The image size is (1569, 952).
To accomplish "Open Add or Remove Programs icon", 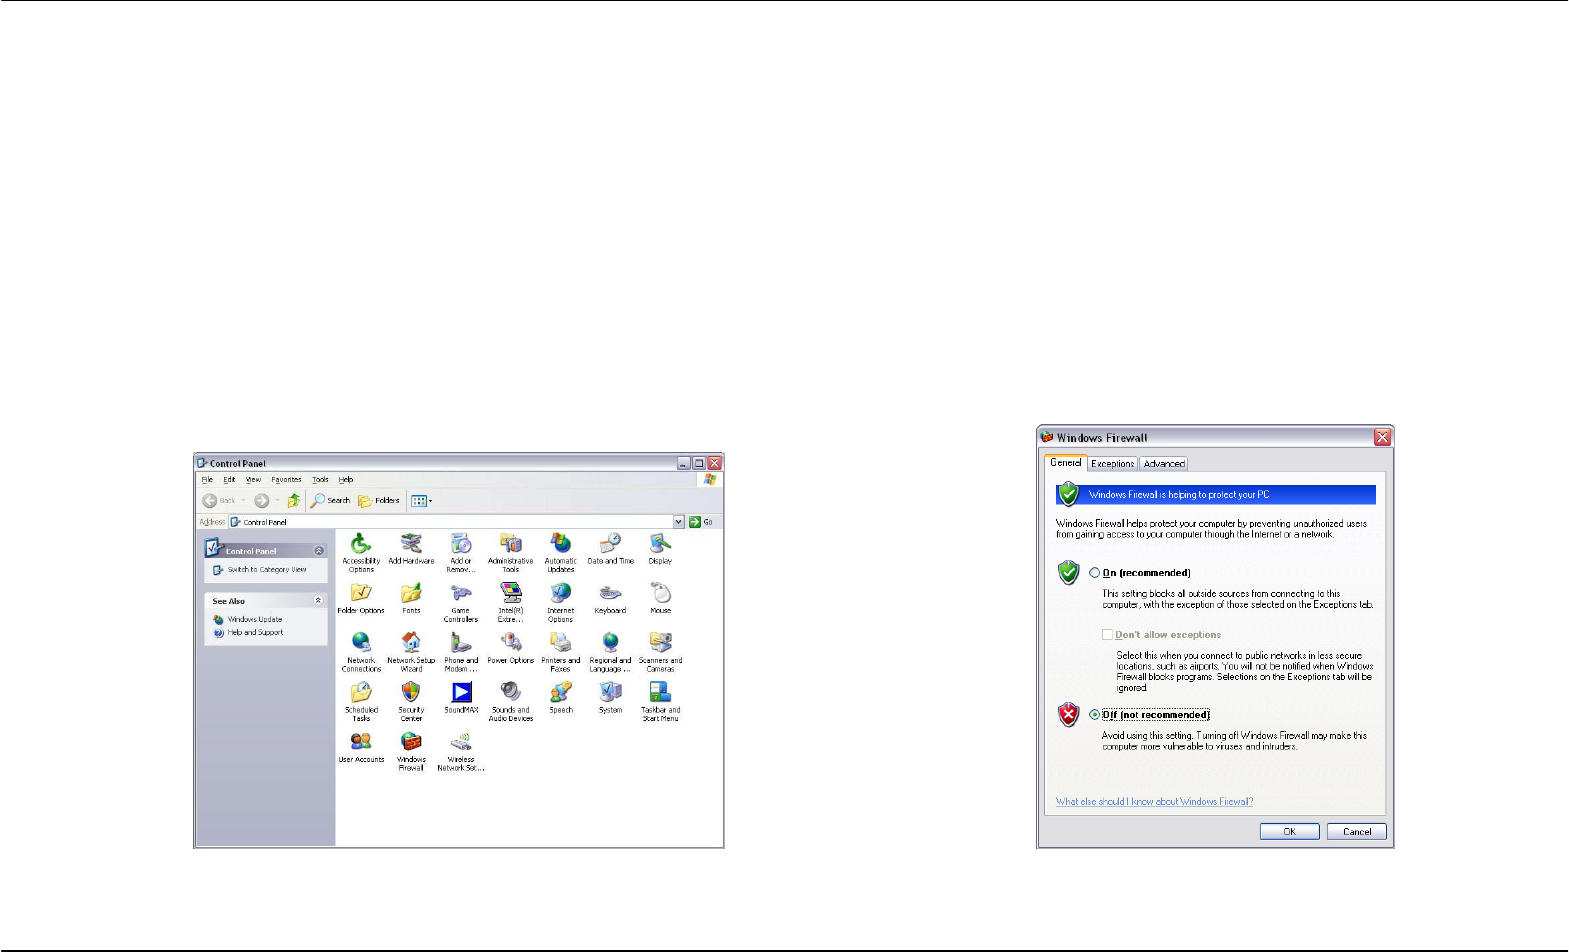I will (x=461, y=552).
